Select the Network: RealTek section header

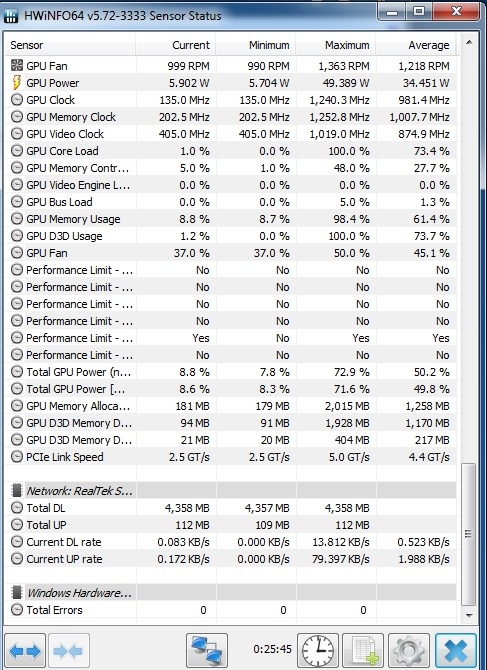[x=231, y=491]
